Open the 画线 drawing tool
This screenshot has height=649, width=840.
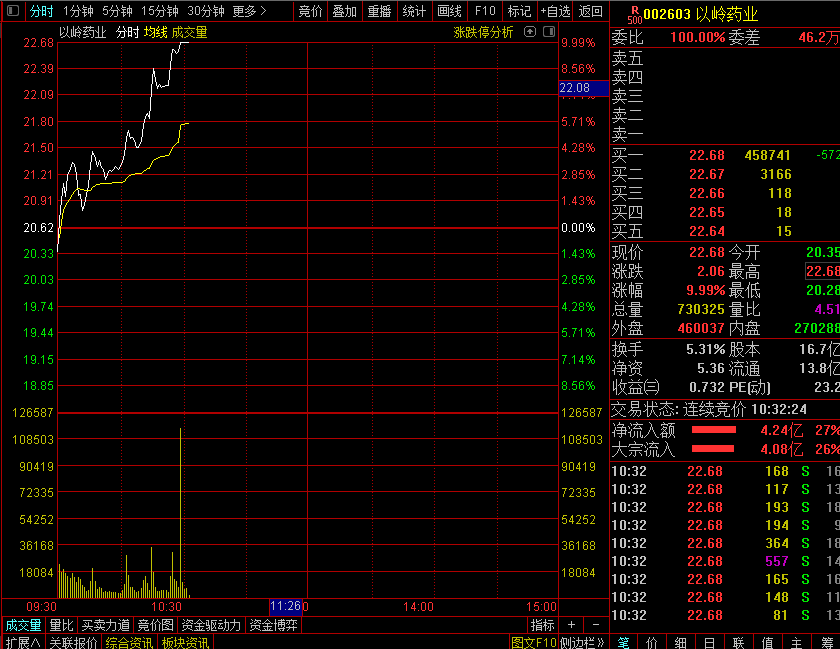point(449,11)
